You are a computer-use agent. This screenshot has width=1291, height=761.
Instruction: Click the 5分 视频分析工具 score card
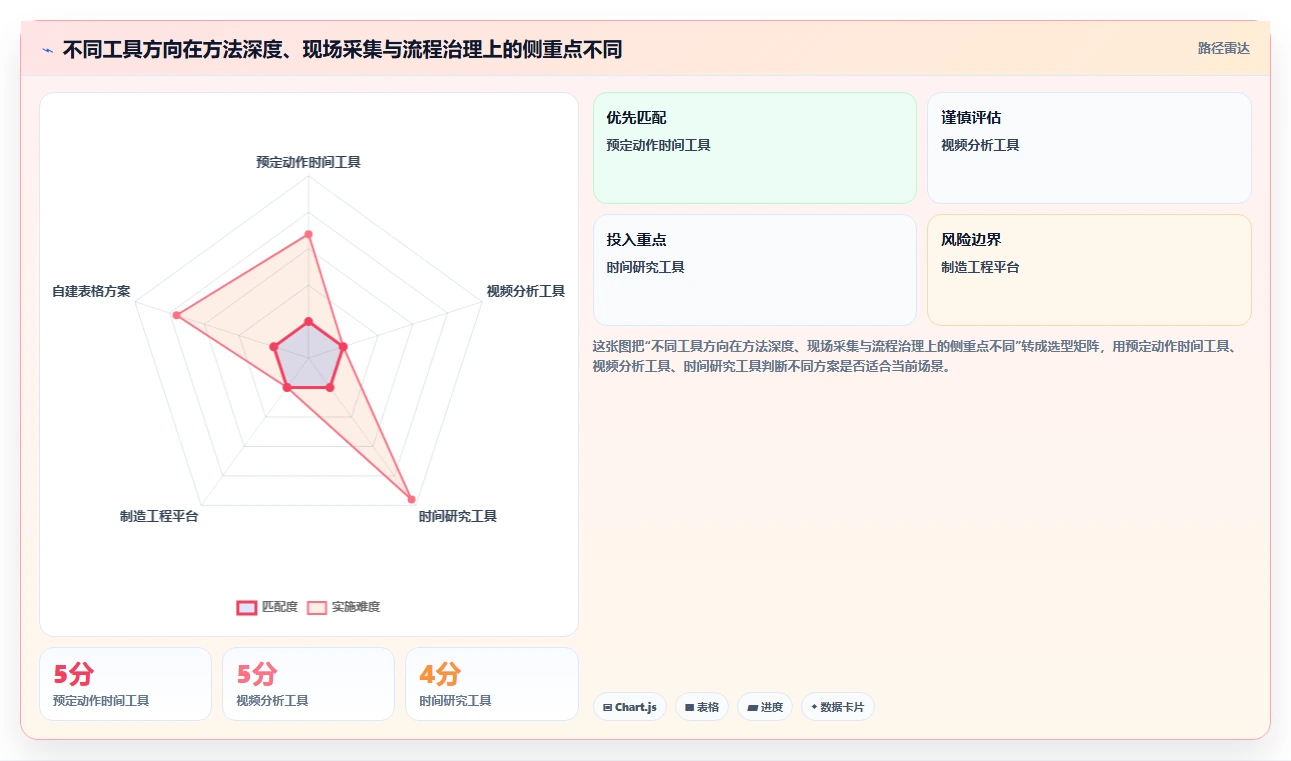click(x=308, y=684)
